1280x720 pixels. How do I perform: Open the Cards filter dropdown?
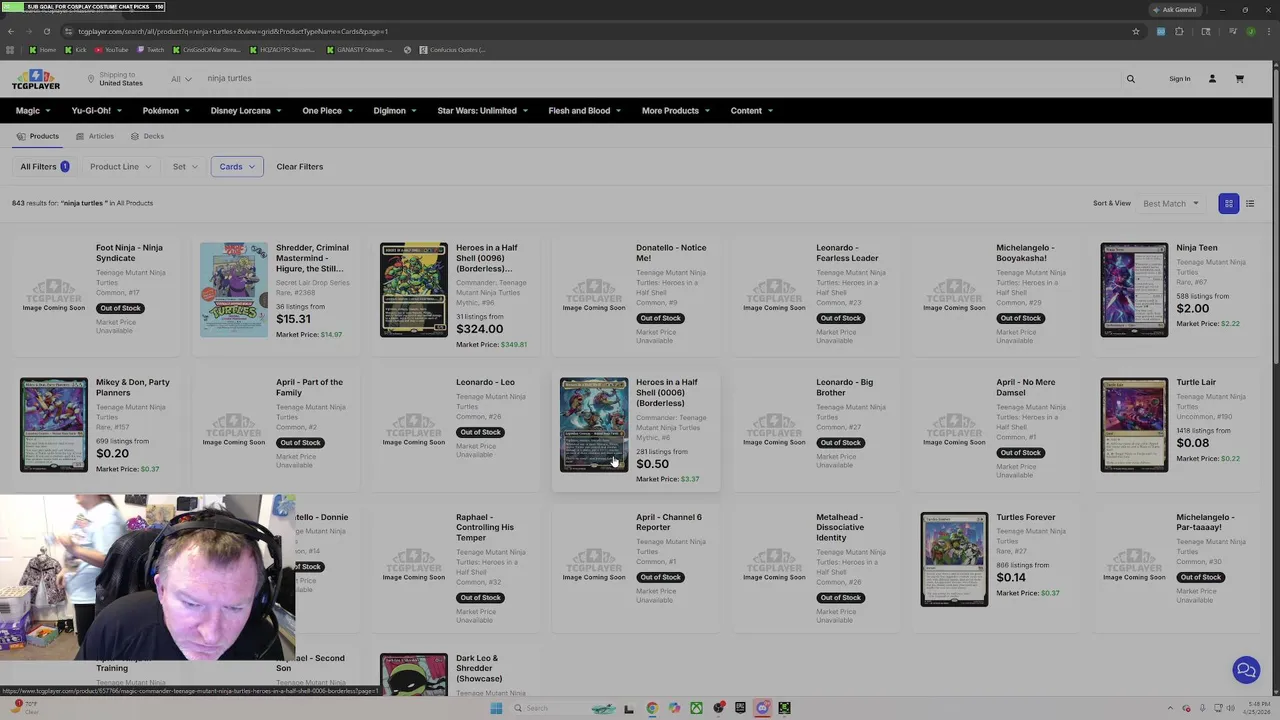click(x=237, y=167)
